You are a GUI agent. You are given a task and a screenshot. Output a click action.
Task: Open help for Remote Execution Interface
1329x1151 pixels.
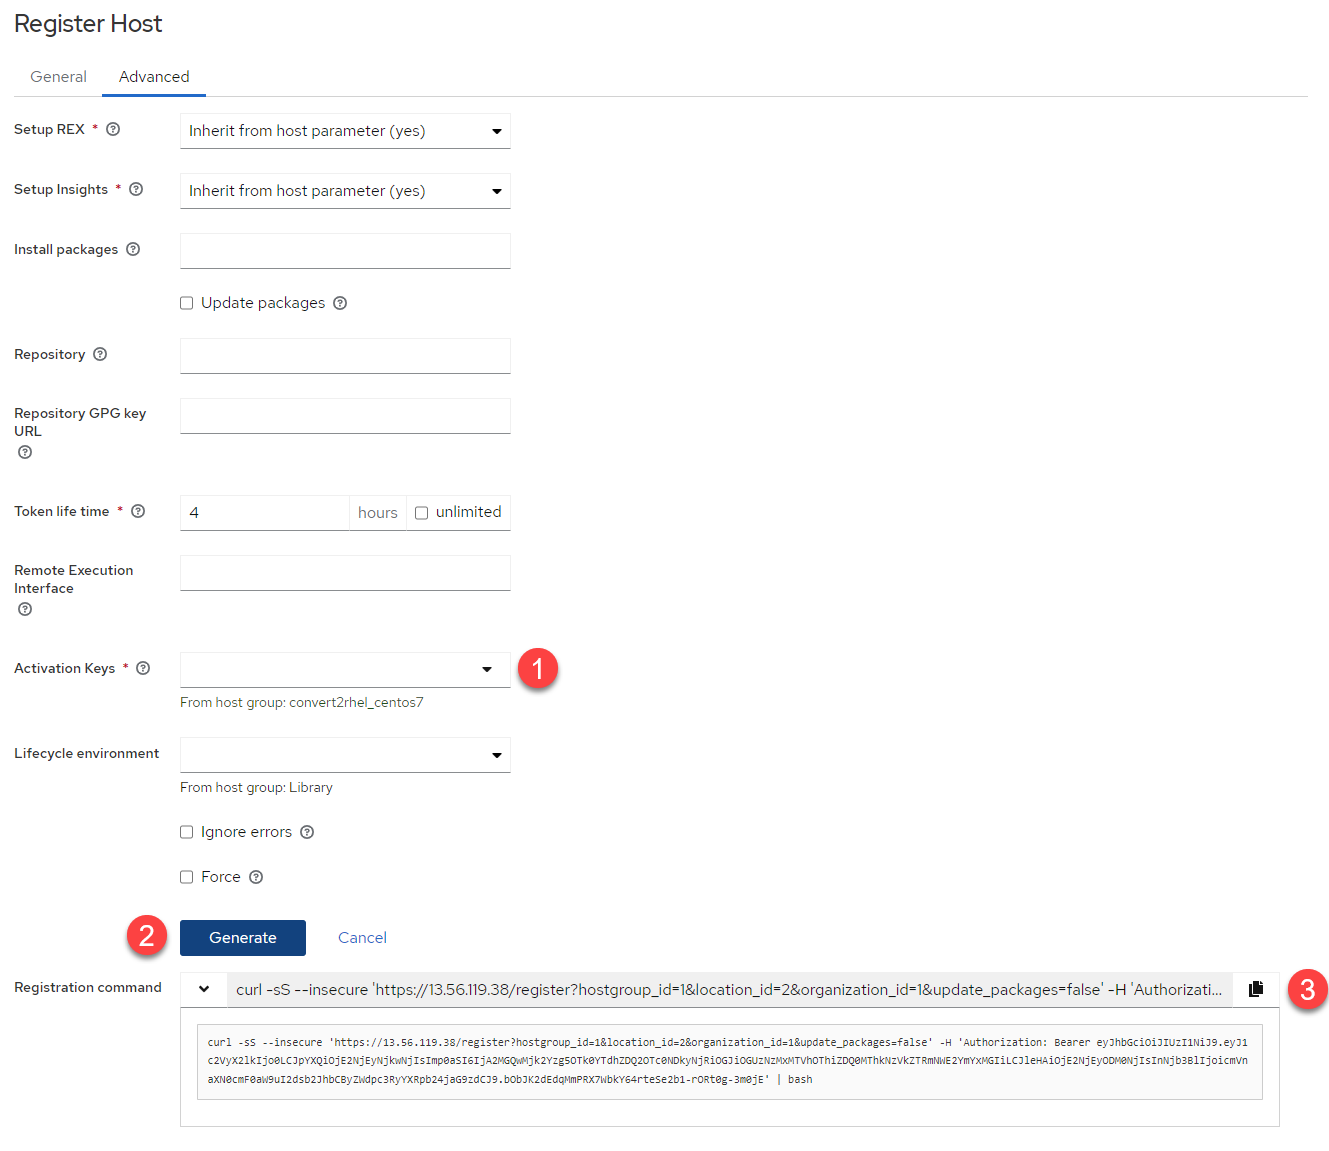click(25, 609)
